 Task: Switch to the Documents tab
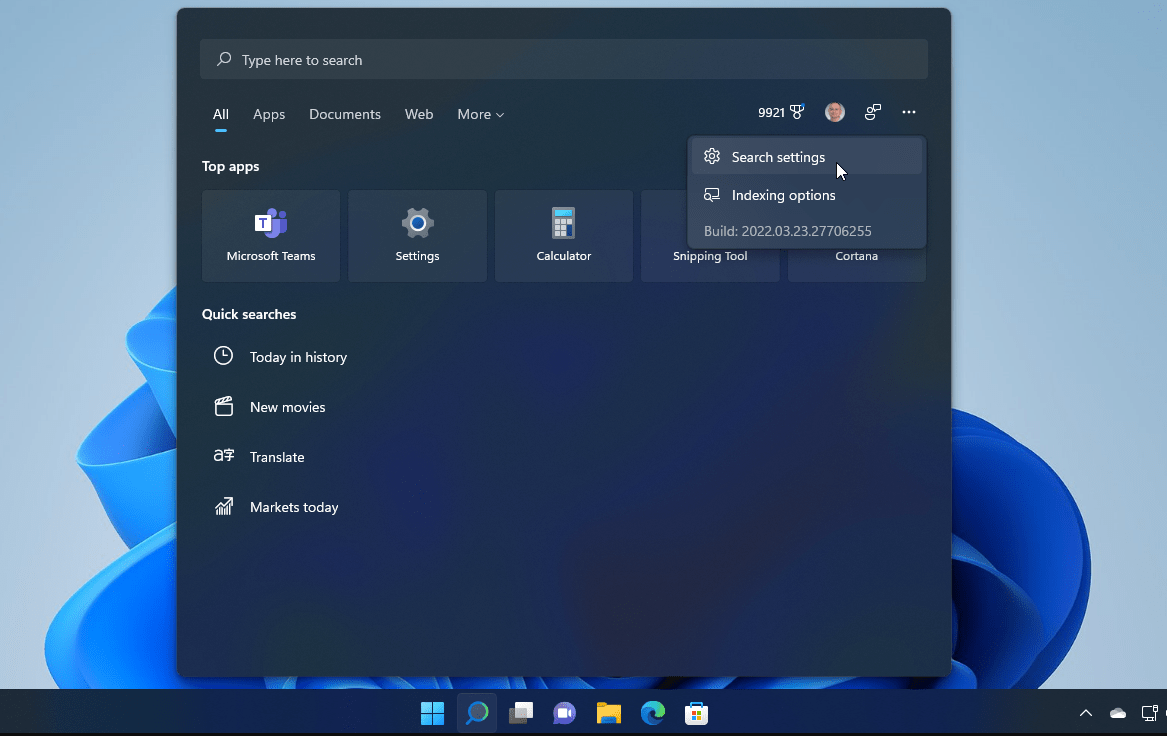(x=345, y=115)
